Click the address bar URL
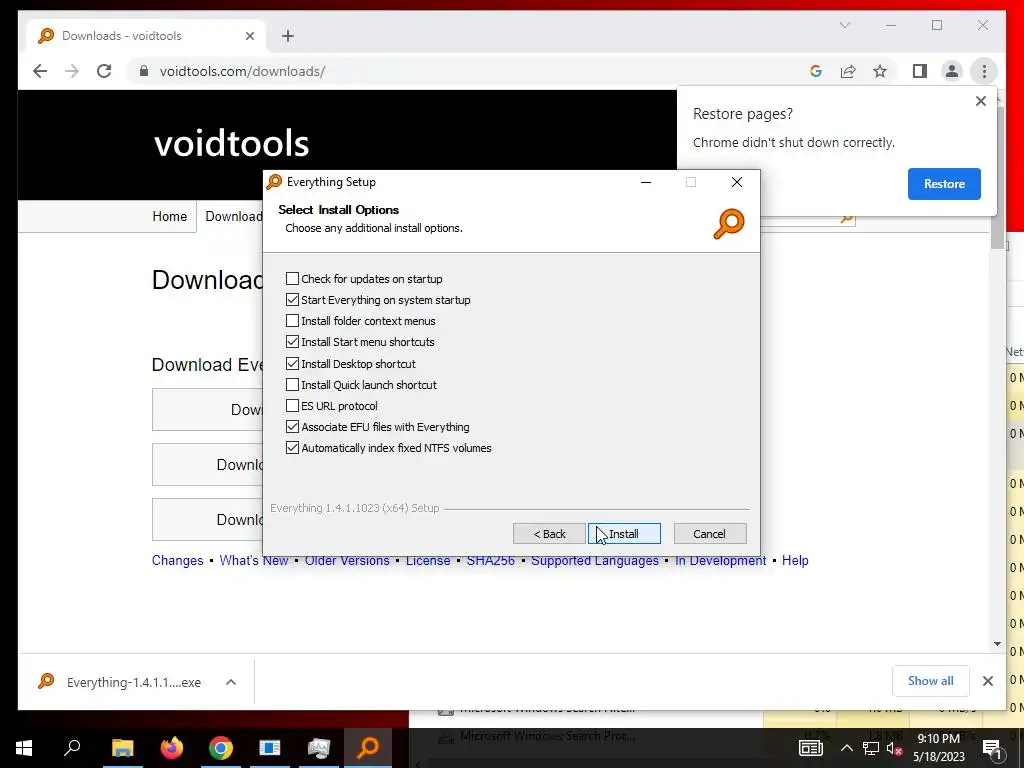Image resolution: width=1024 pixels, height=768 pixels. 242,71
